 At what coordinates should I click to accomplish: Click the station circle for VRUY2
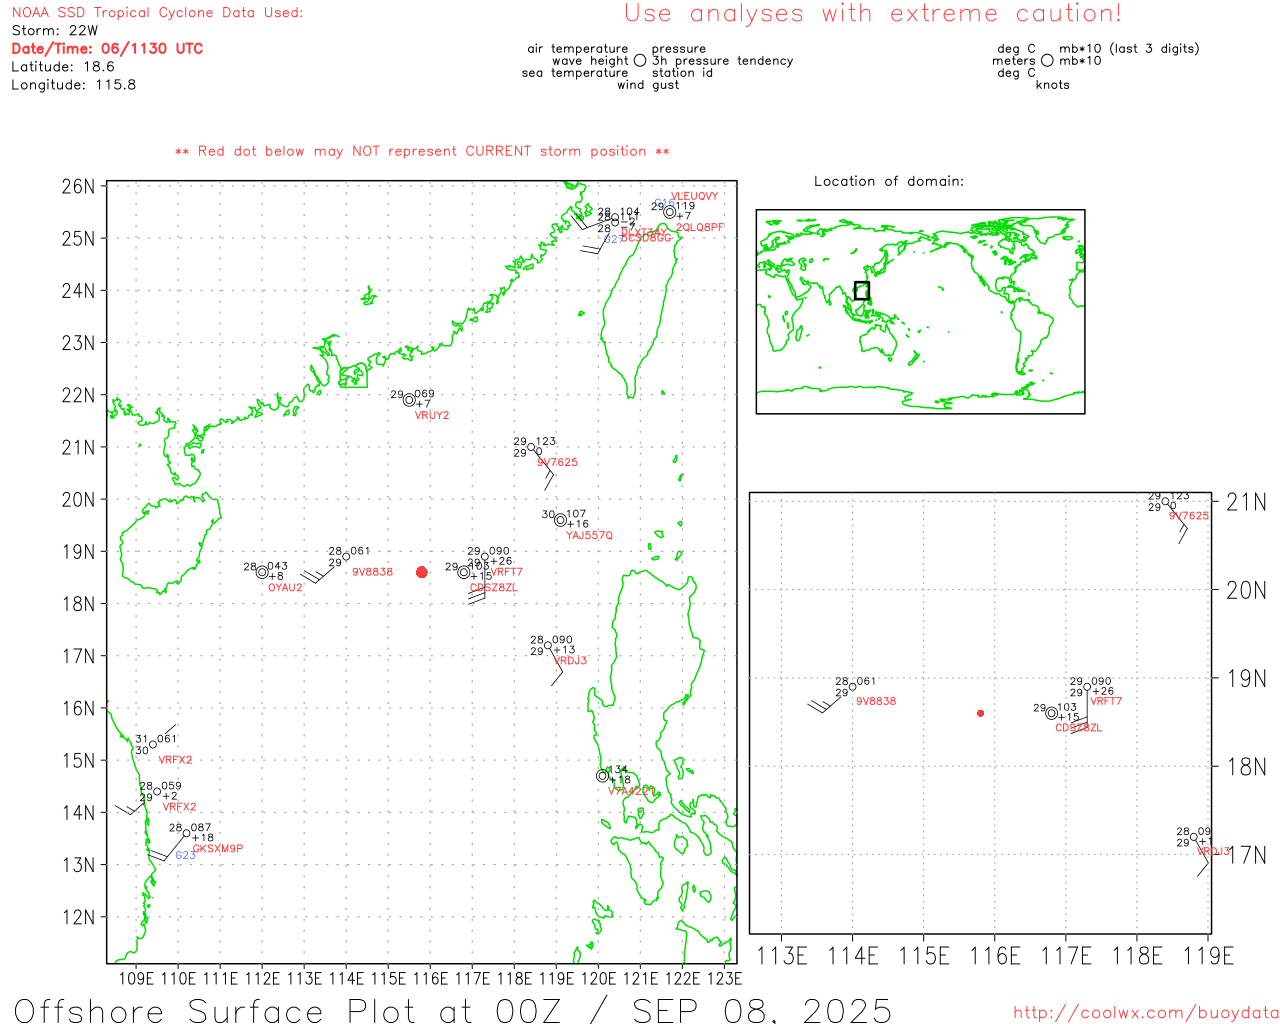pos(409,400)
